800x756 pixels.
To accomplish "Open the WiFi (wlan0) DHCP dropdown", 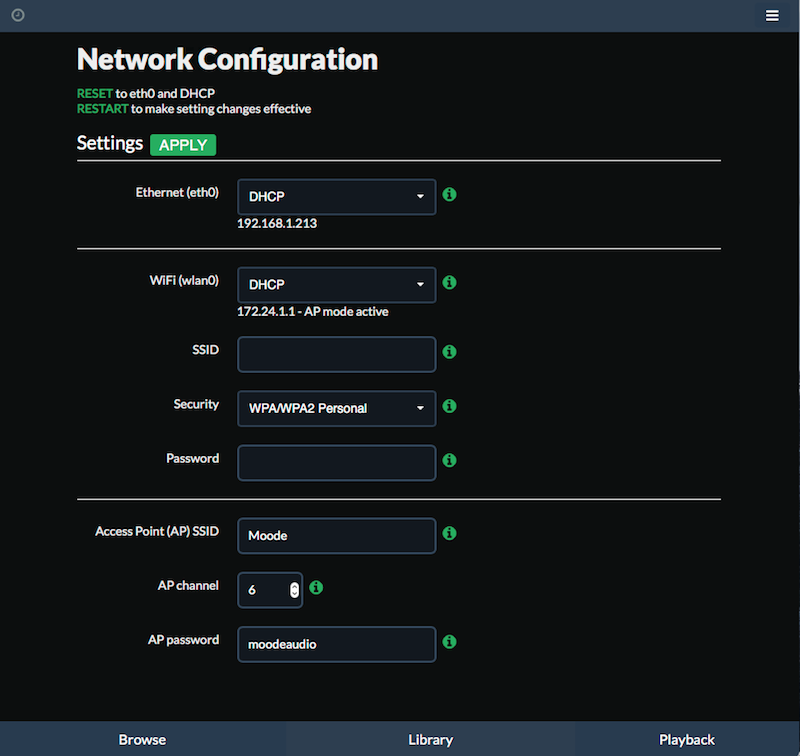I will (x=337, y=285).
